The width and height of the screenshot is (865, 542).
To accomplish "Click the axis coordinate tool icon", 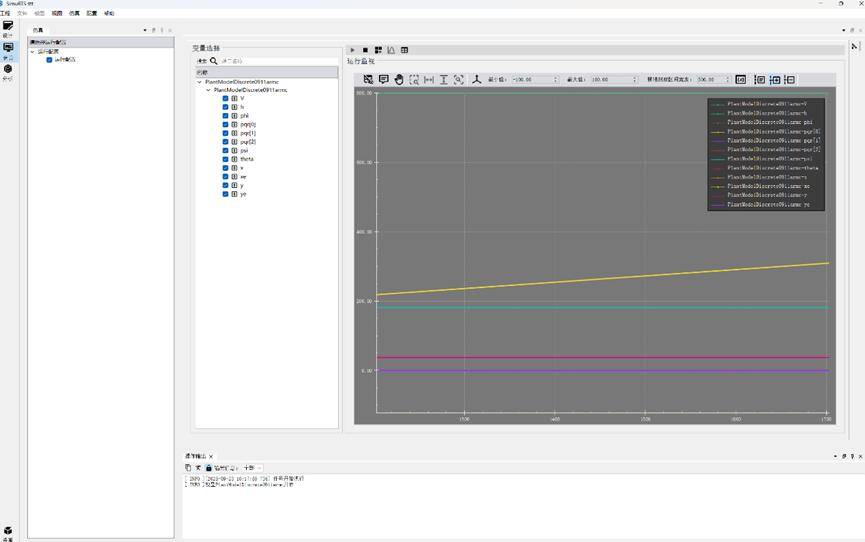I will (x=477, y=79).
